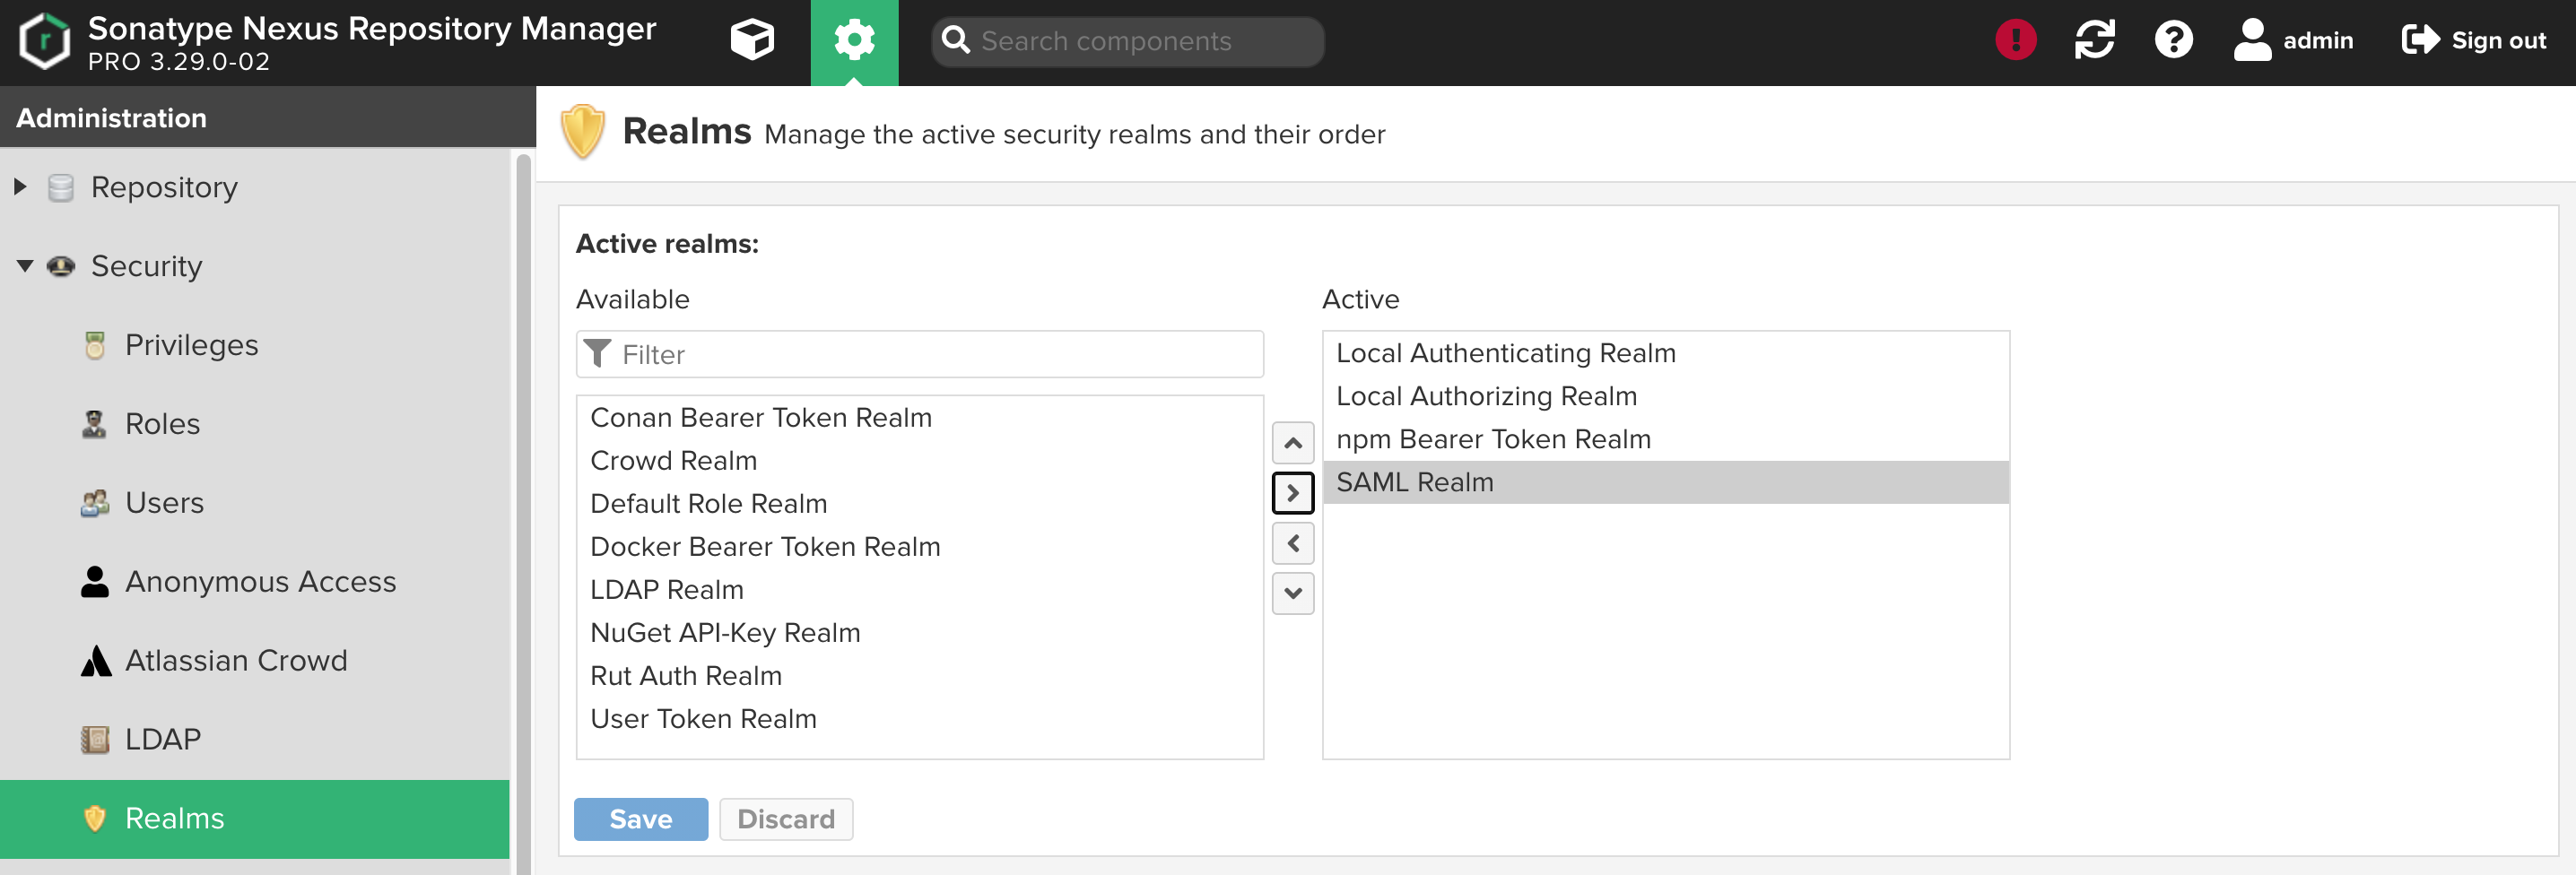Open the Browse cube icon in header

(752, 41)
